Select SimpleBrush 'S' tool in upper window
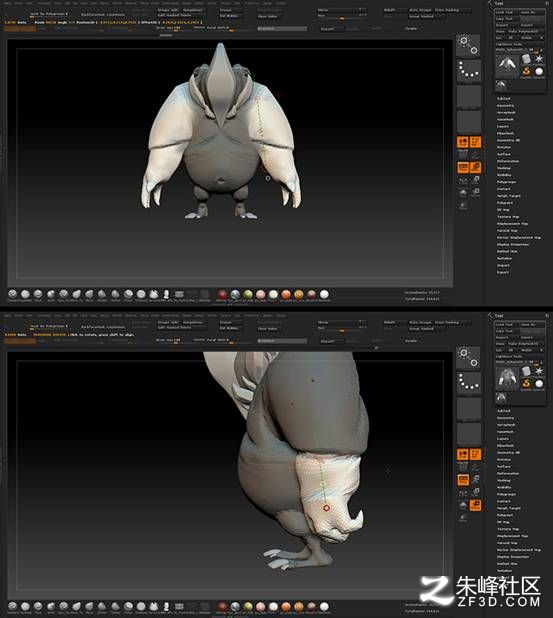 (526, 71)
